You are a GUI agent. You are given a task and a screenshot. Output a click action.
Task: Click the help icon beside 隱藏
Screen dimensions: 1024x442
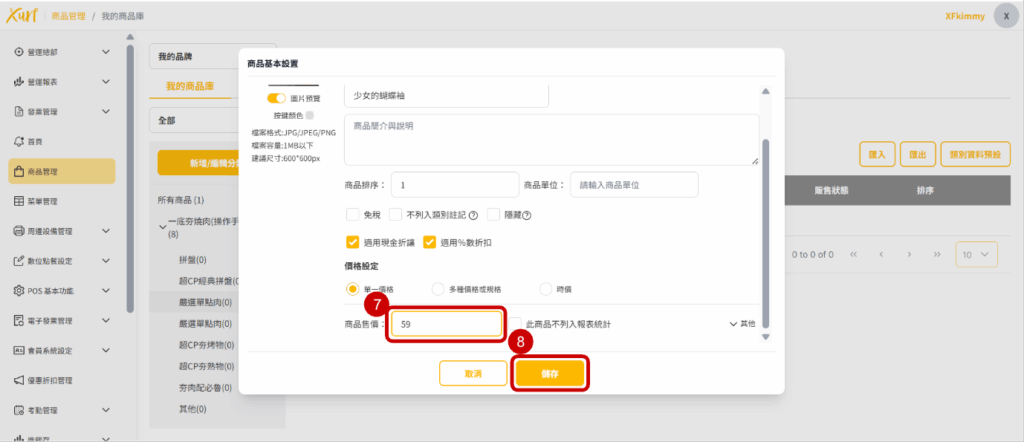[526, 214]
